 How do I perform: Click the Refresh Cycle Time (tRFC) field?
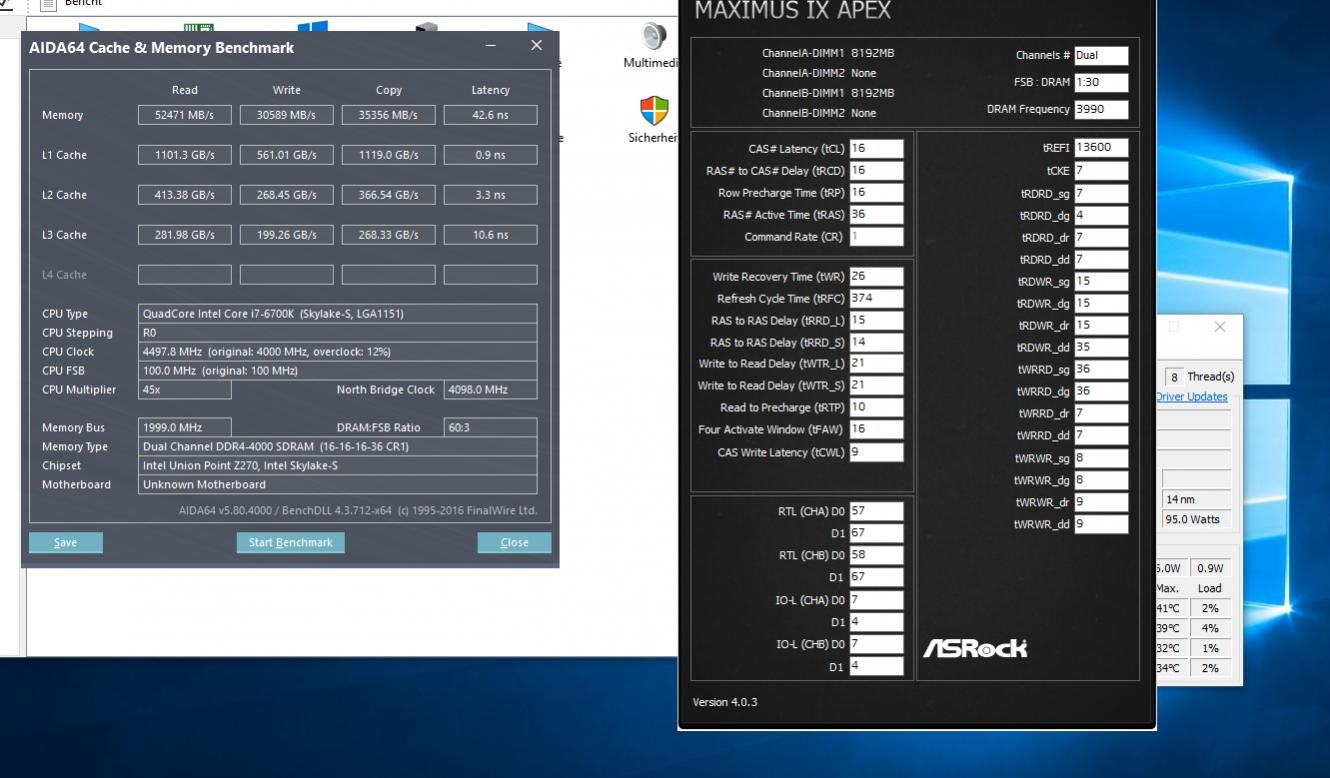[876, 299]
